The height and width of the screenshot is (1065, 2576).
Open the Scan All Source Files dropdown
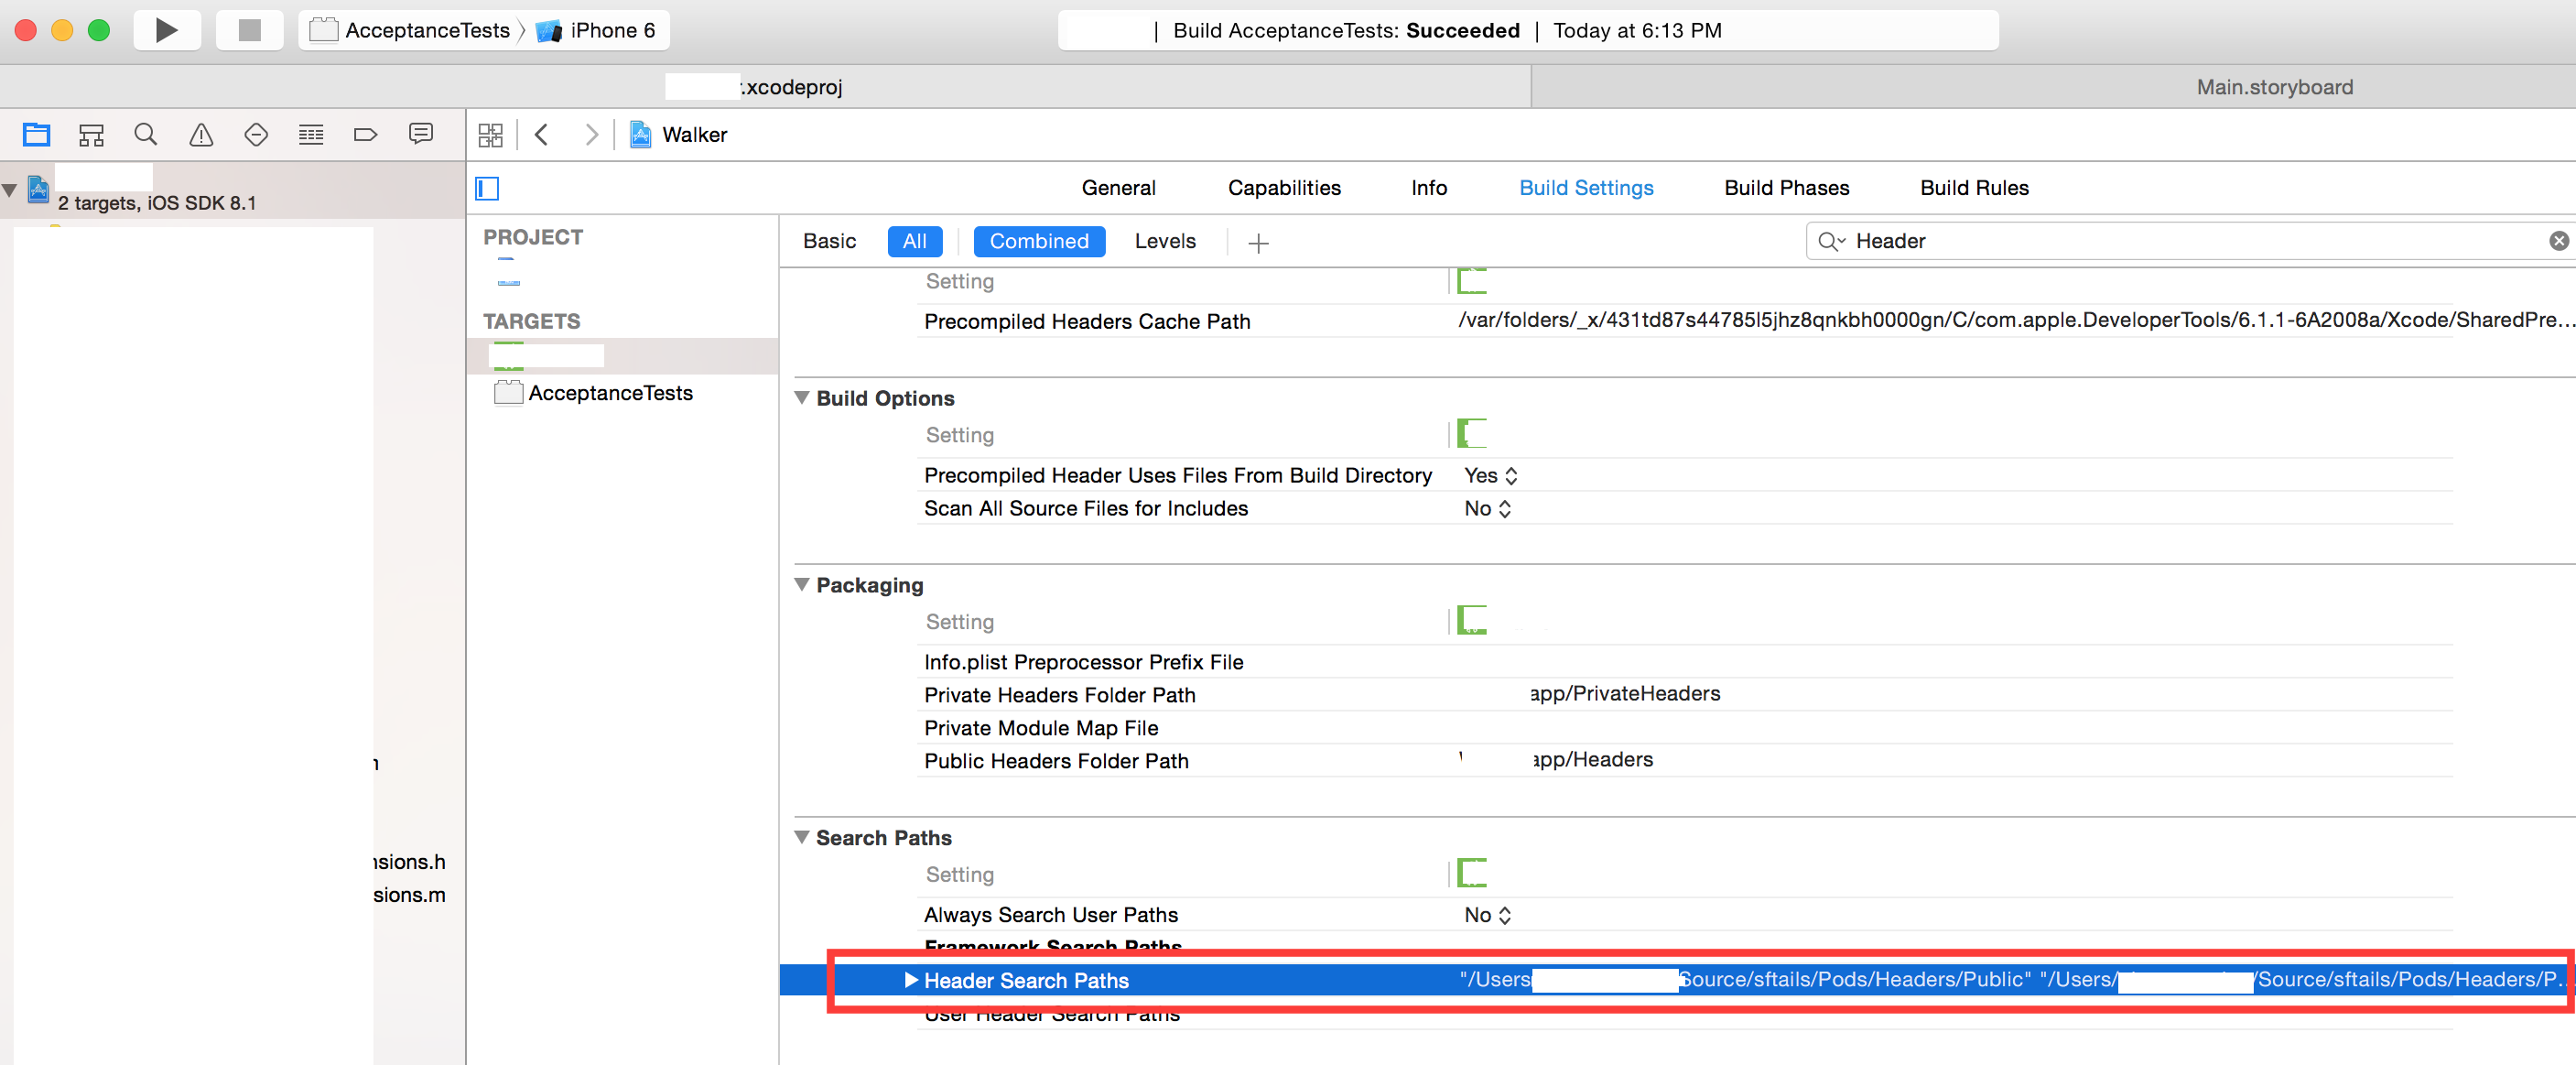(1488, 508)
